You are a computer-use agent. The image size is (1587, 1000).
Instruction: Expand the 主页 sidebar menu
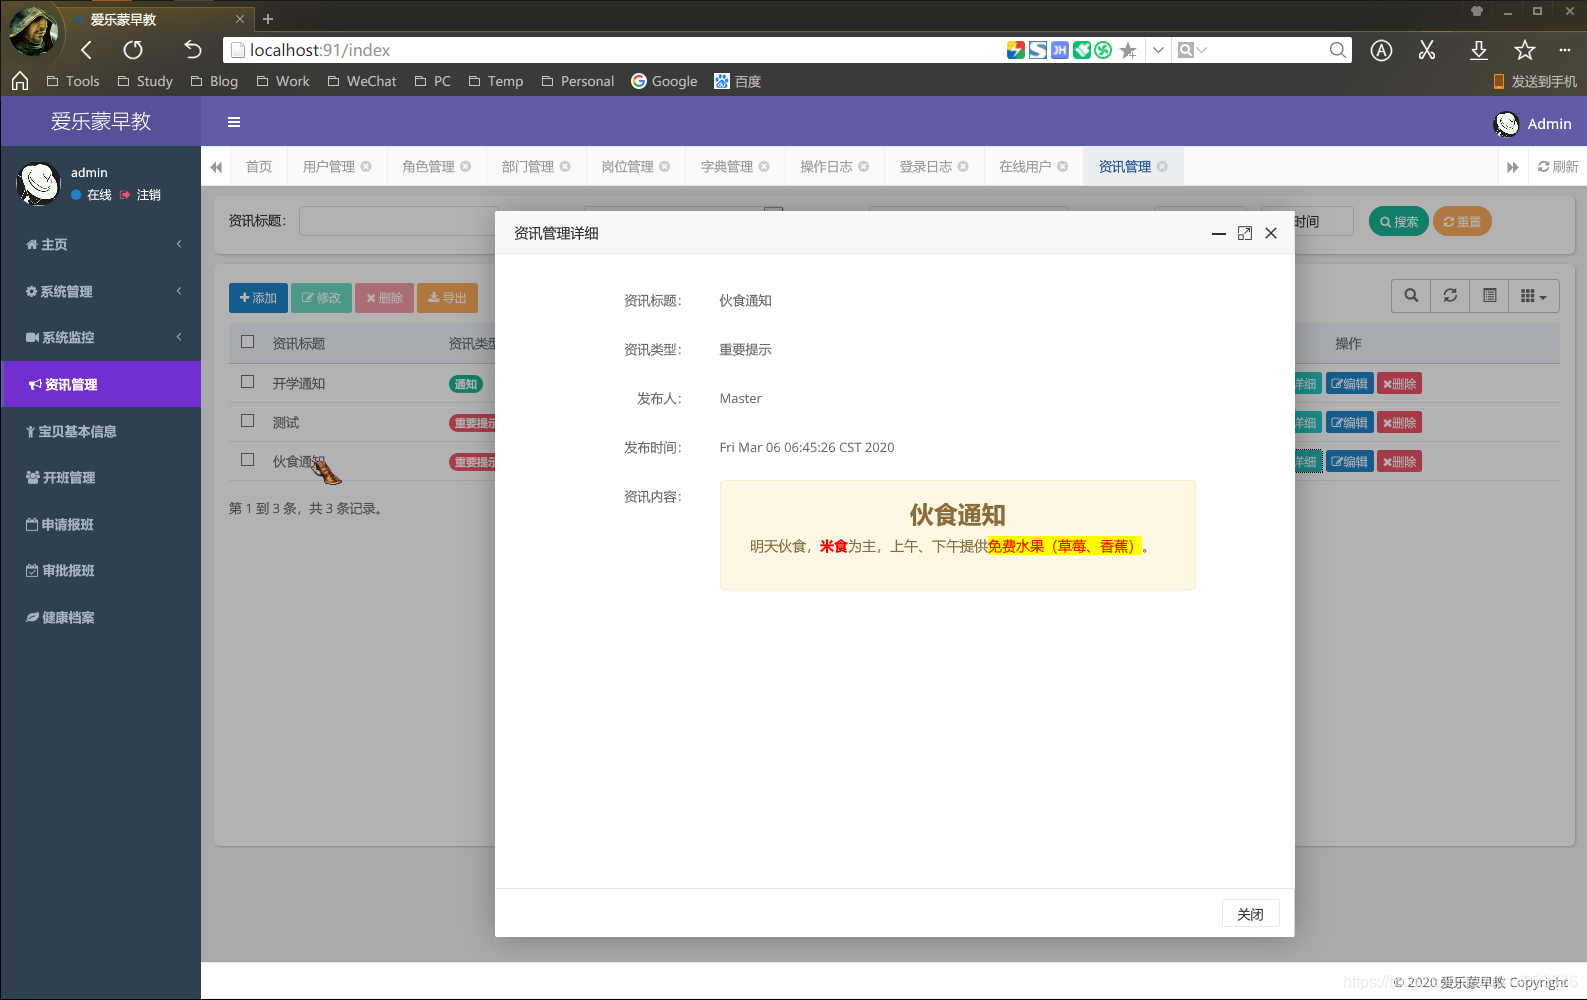point(101,244)
